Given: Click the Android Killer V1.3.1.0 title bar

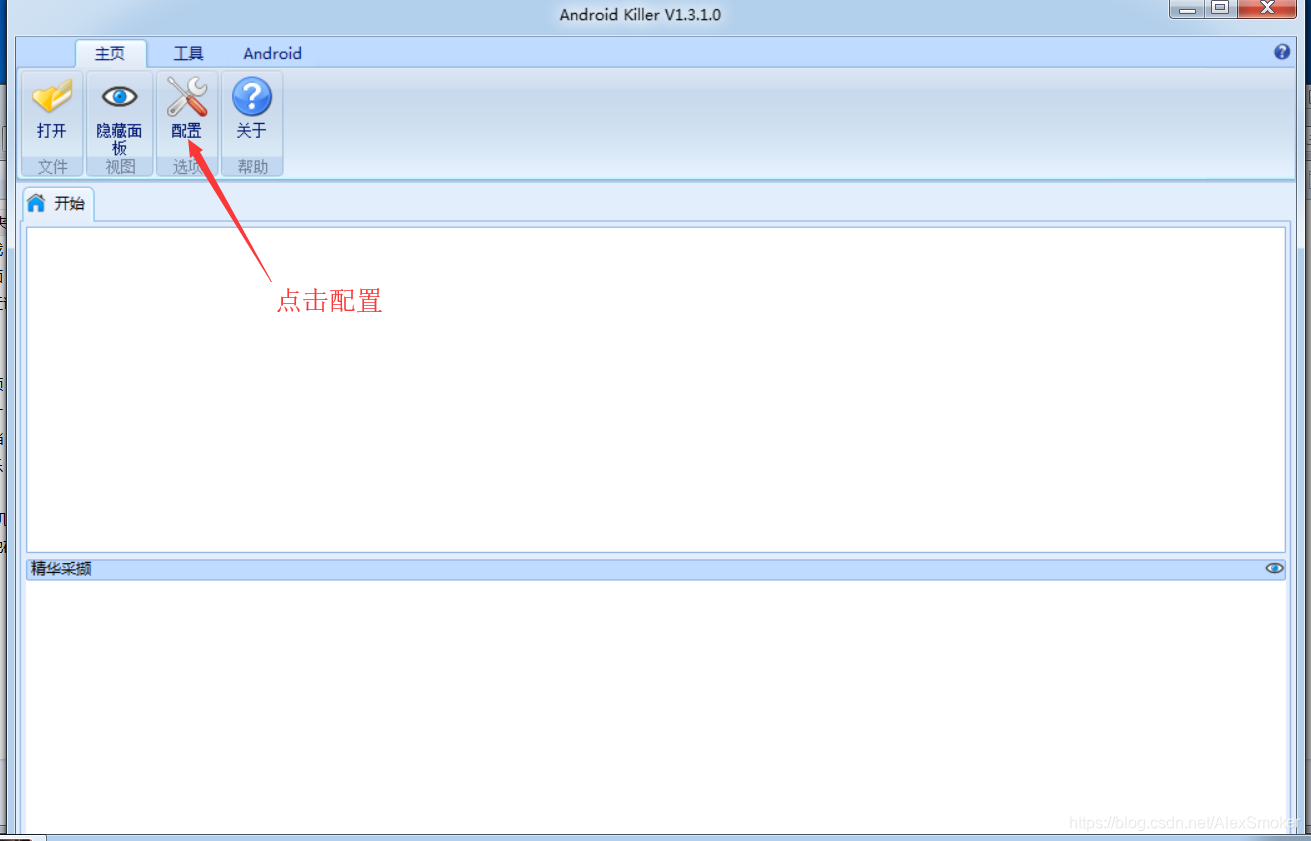Looking at the screenshot, I should pos(640,15).
